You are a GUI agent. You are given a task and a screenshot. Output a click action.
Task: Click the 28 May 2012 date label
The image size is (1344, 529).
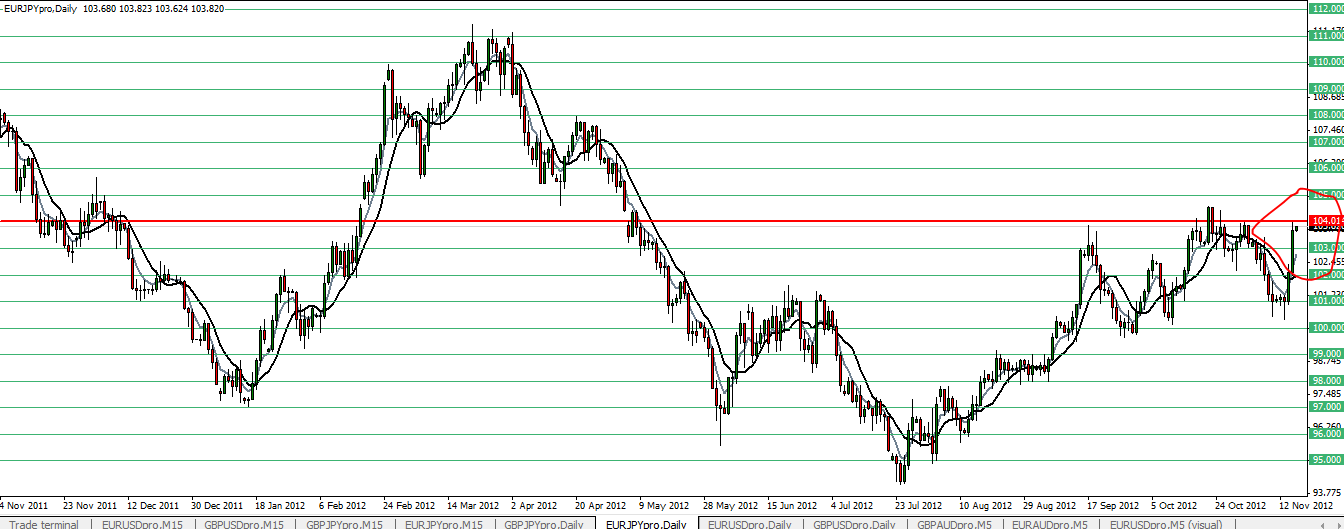click(730, 505)
